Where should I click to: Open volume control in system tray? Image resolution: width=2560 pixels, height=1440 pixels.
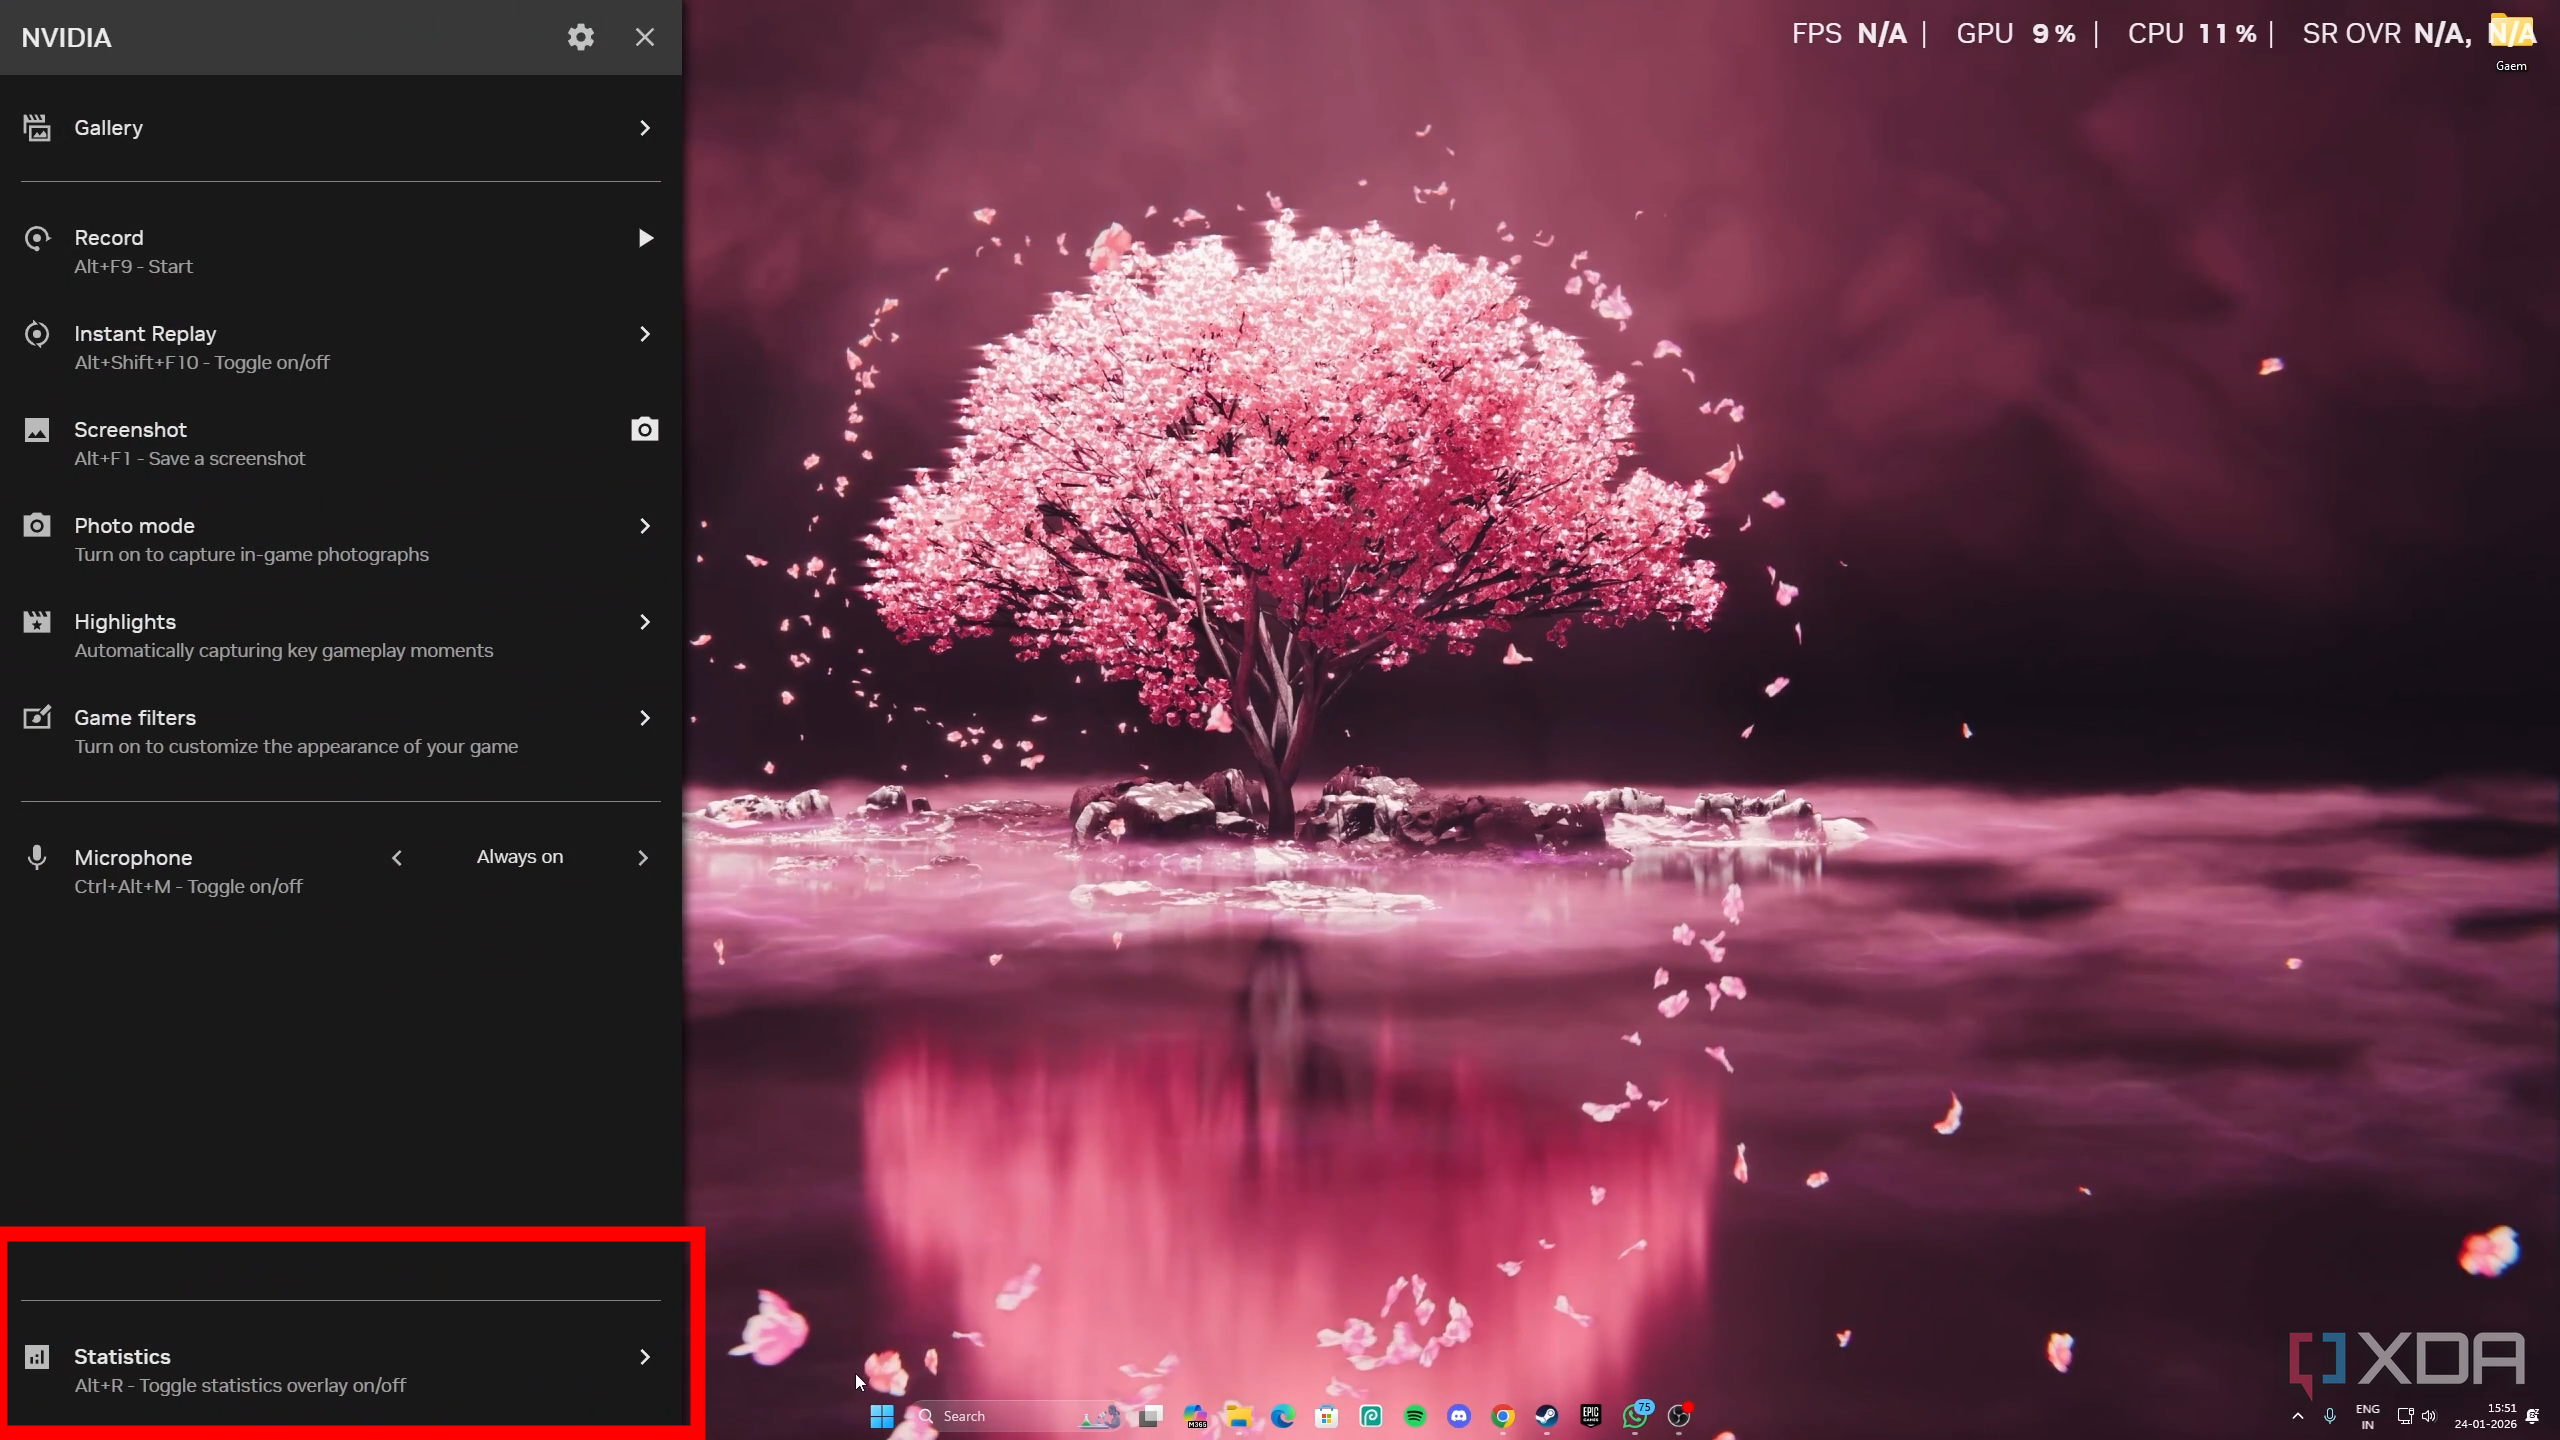2429,1416
